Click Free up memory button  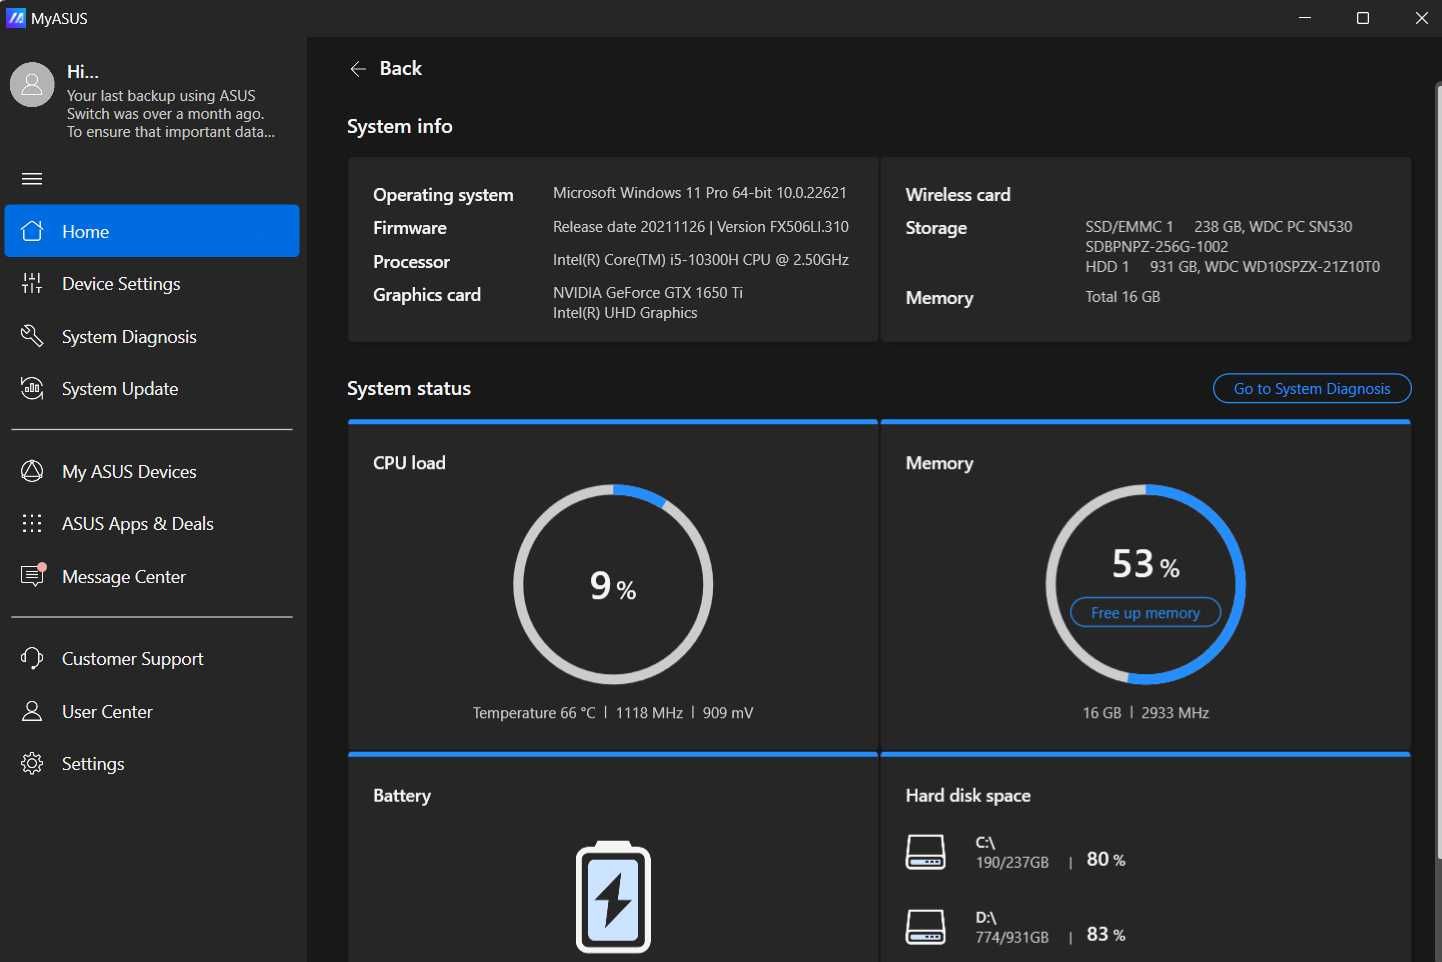(1145, 613)
